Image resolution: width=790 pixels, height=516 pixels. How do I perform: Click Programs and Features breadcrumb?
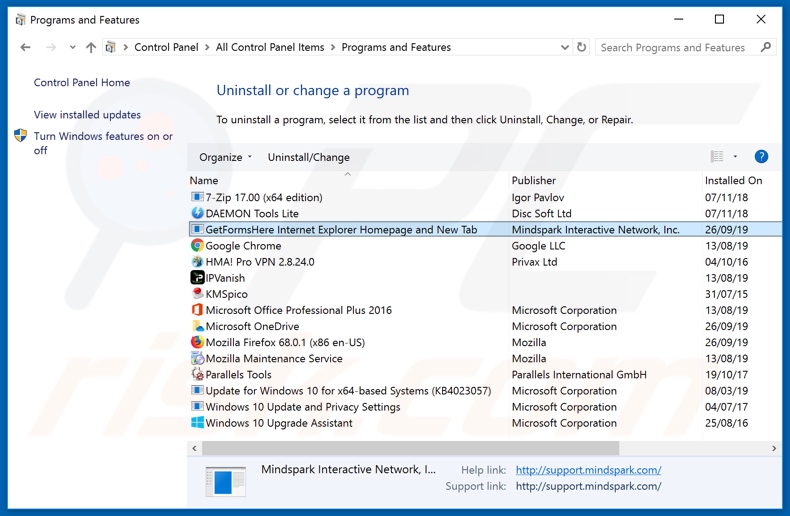(396, 47)
